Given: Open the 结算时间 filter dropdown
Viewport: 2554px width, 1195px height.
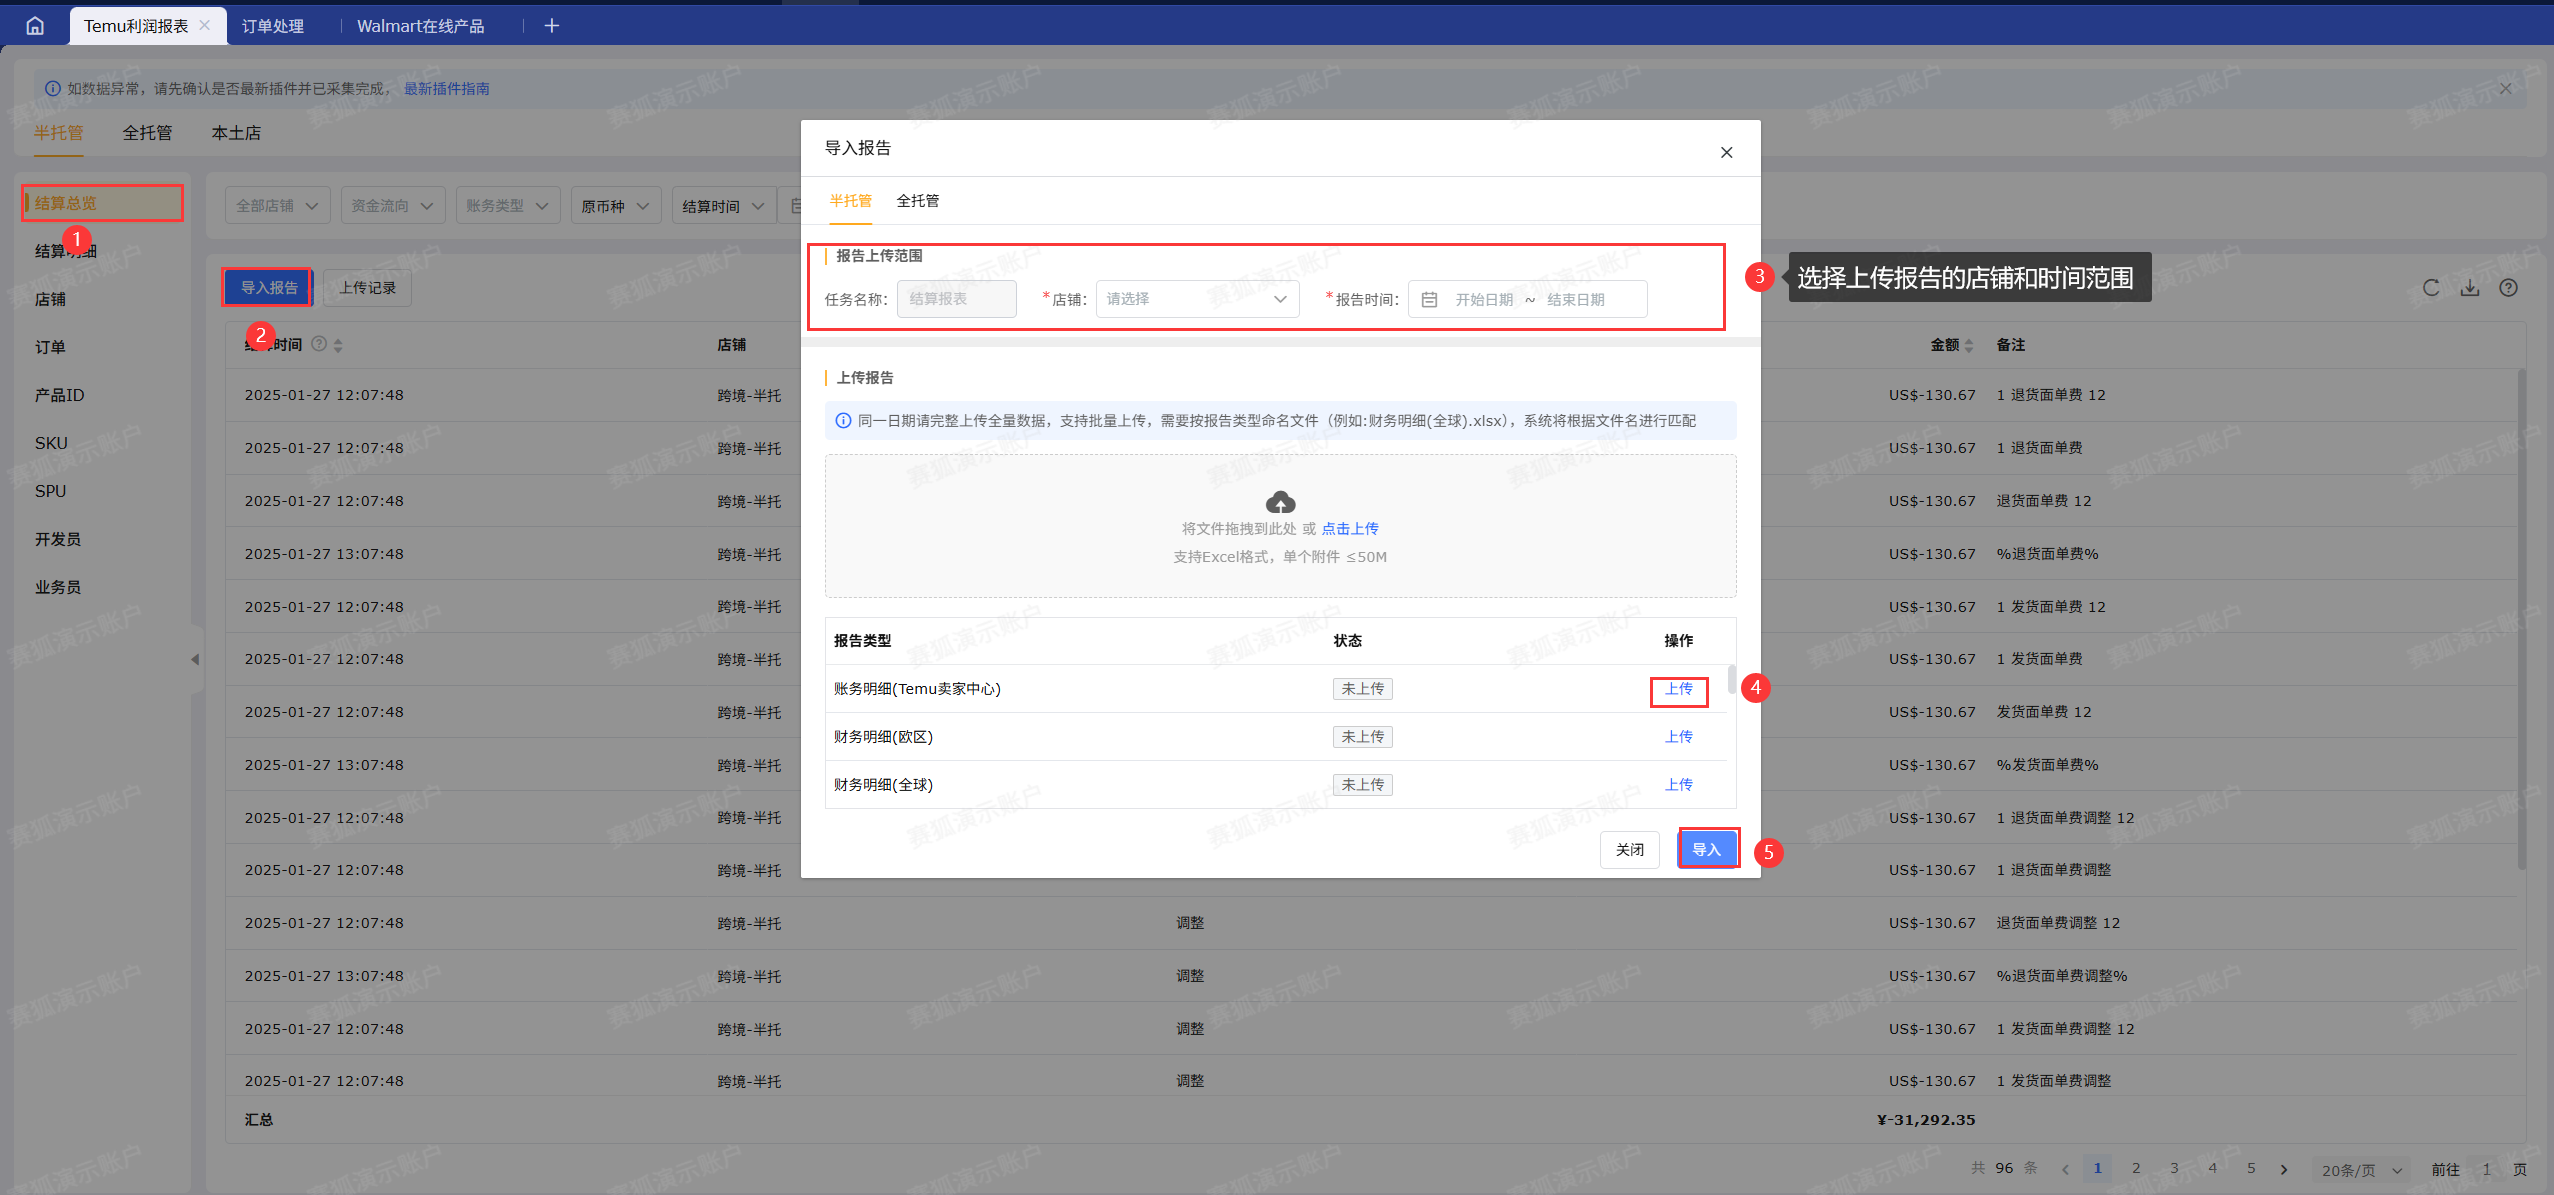Looking at the screenshot, I should click(724, 206).
